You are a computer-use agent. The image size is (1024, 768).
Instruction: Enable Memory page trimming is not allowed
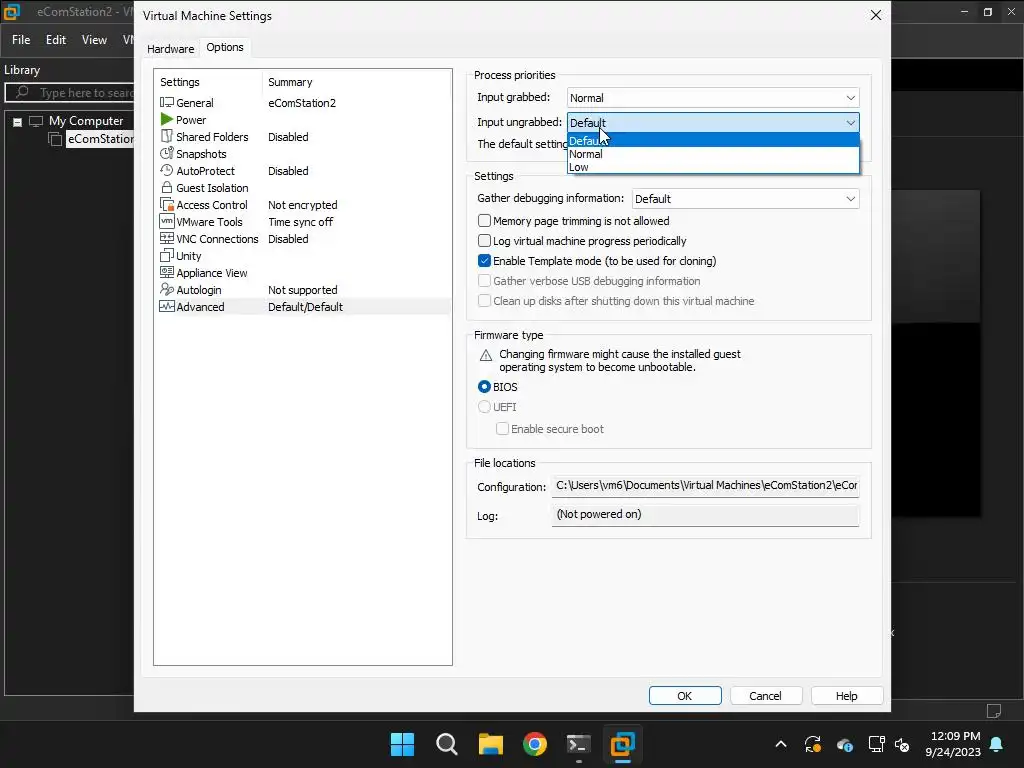[x=485, y=221]
